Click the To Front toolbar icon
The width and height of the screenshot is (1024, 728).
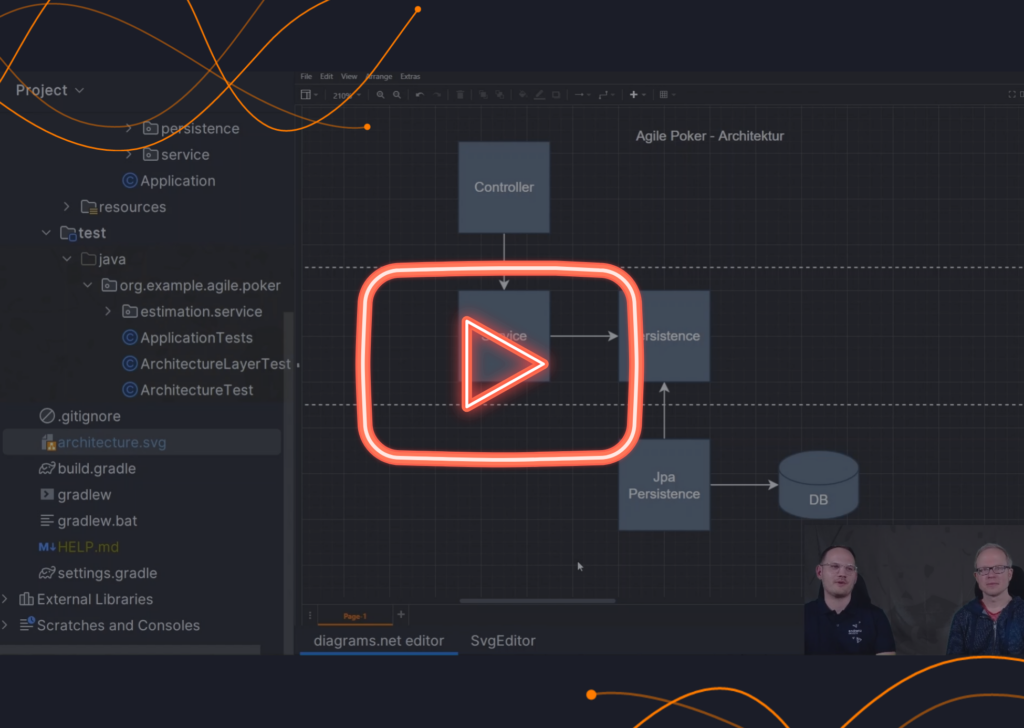[x=483, y=95]
